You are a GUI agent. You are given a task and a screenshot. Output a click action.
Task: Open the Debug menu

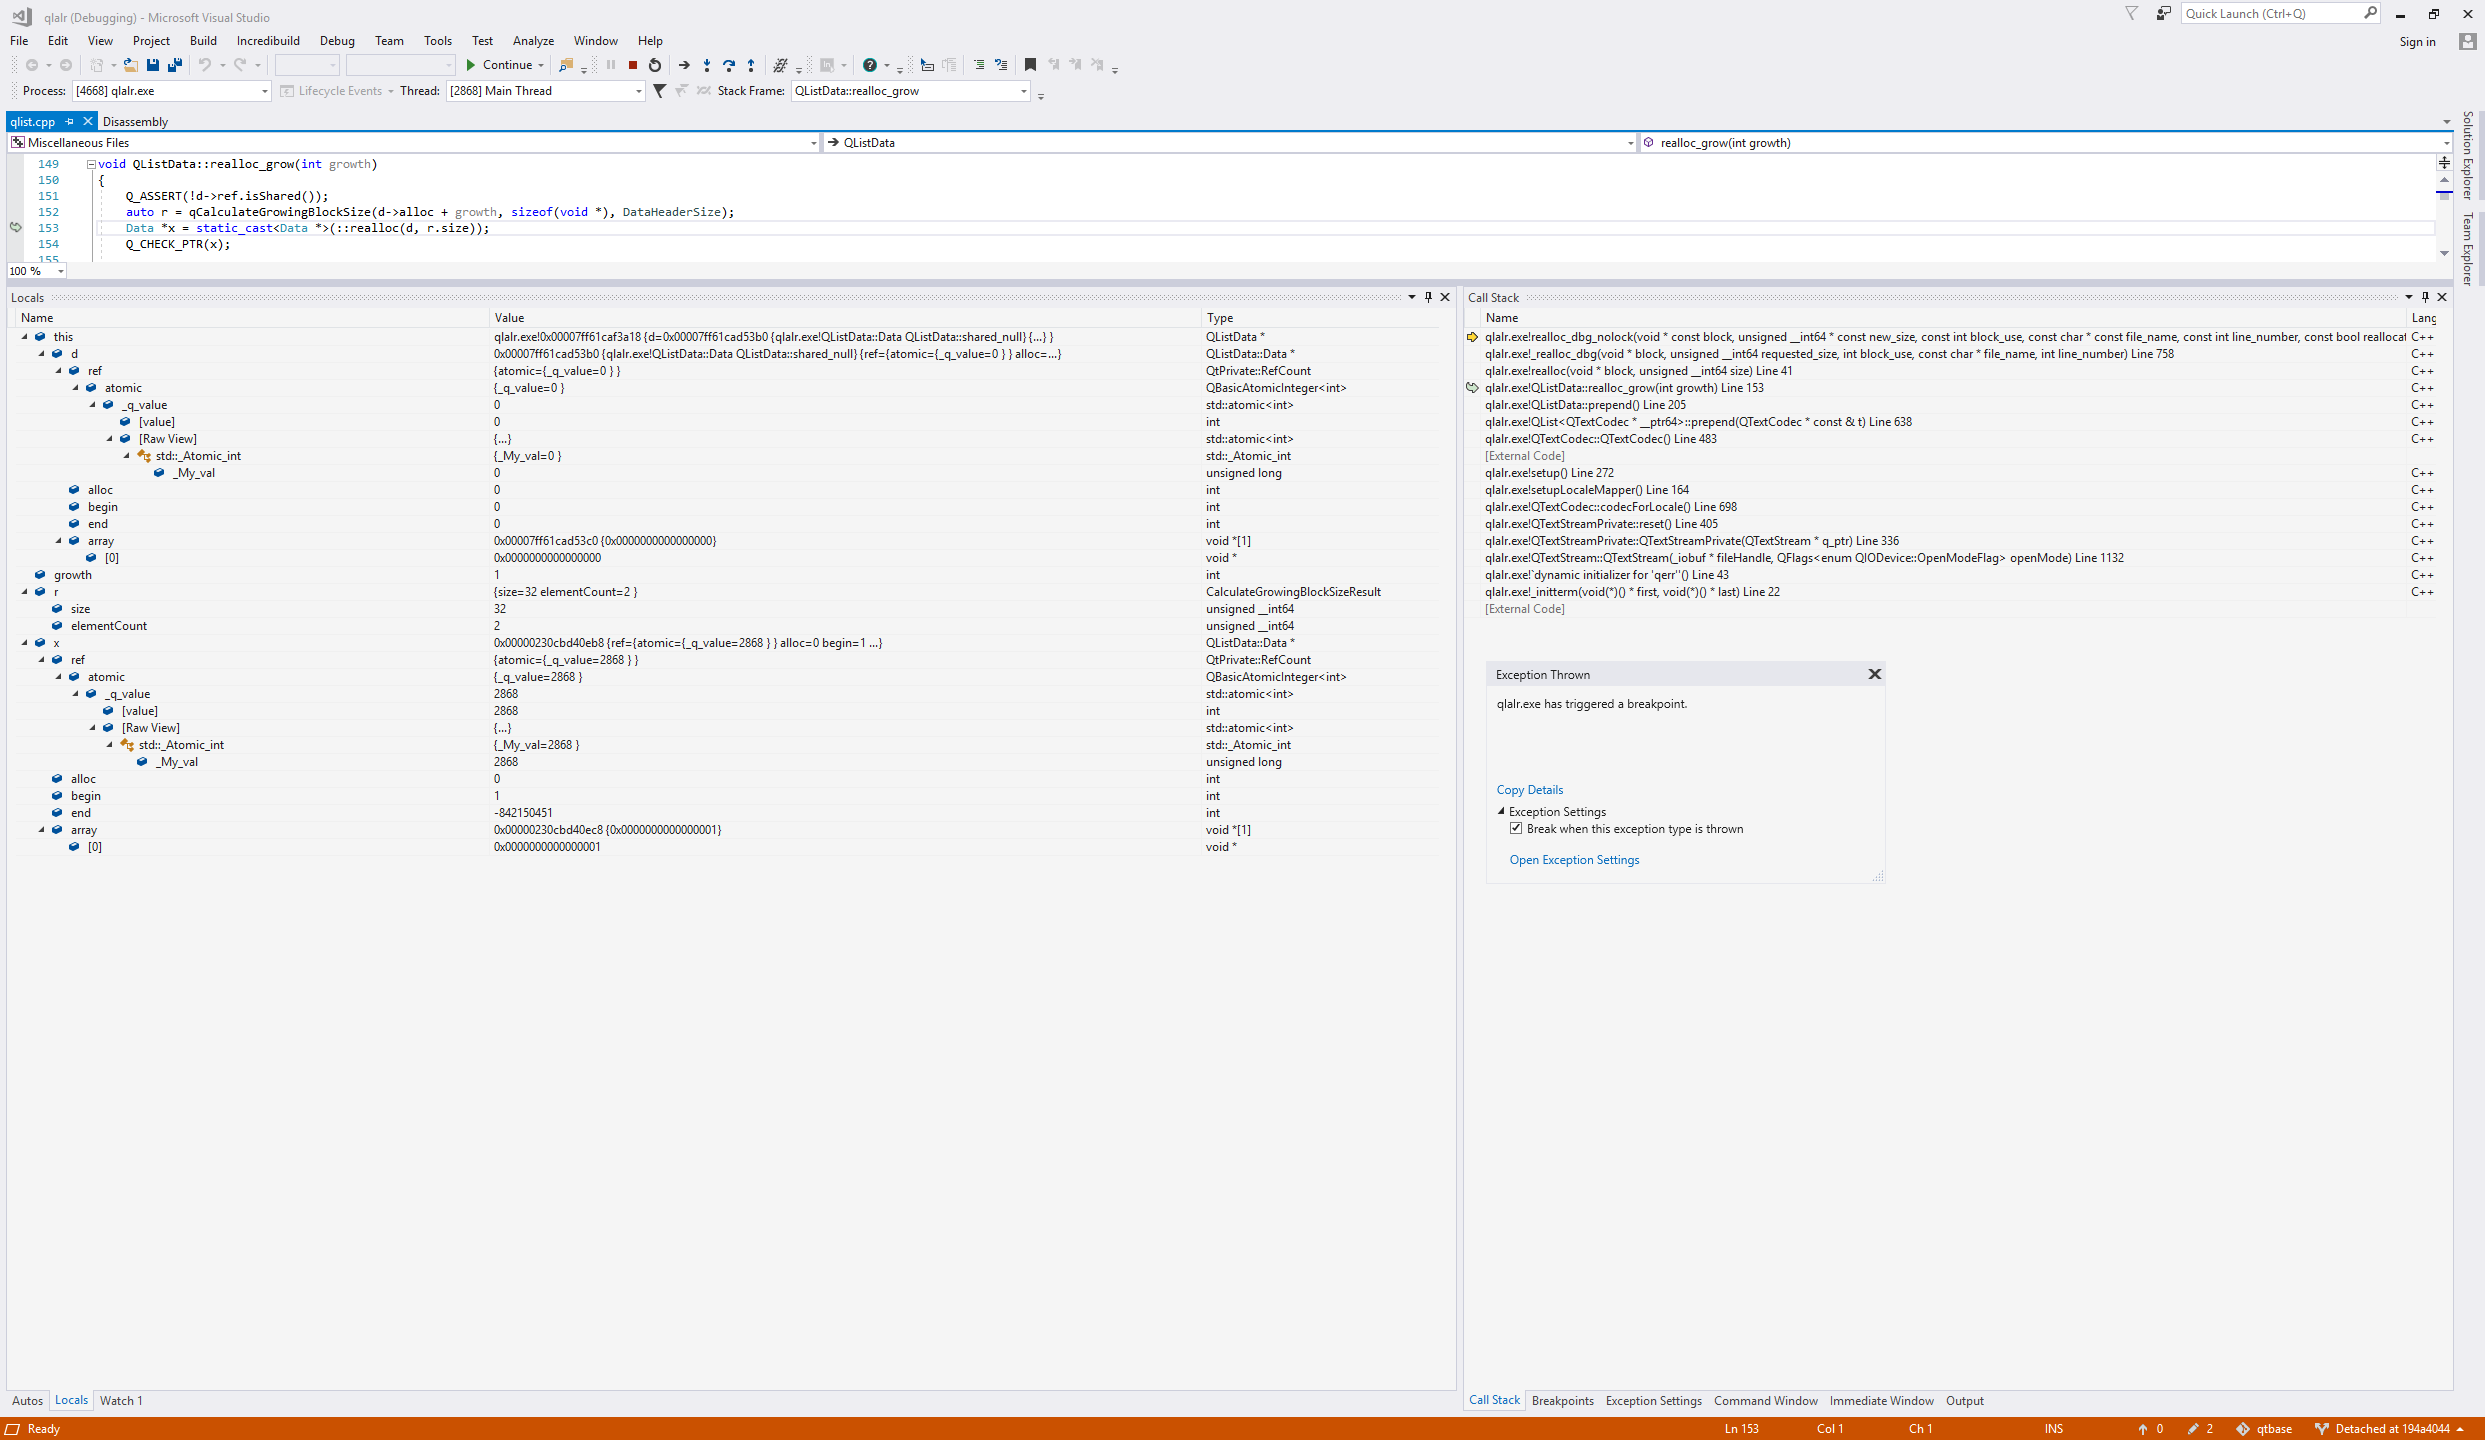click(x=337, y=41)
